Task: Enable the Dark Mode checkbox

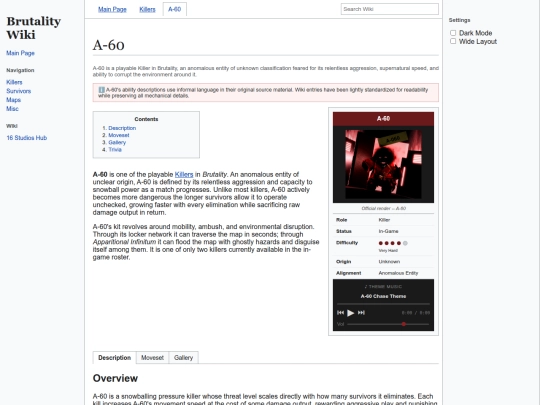Action: pos(453,33)
